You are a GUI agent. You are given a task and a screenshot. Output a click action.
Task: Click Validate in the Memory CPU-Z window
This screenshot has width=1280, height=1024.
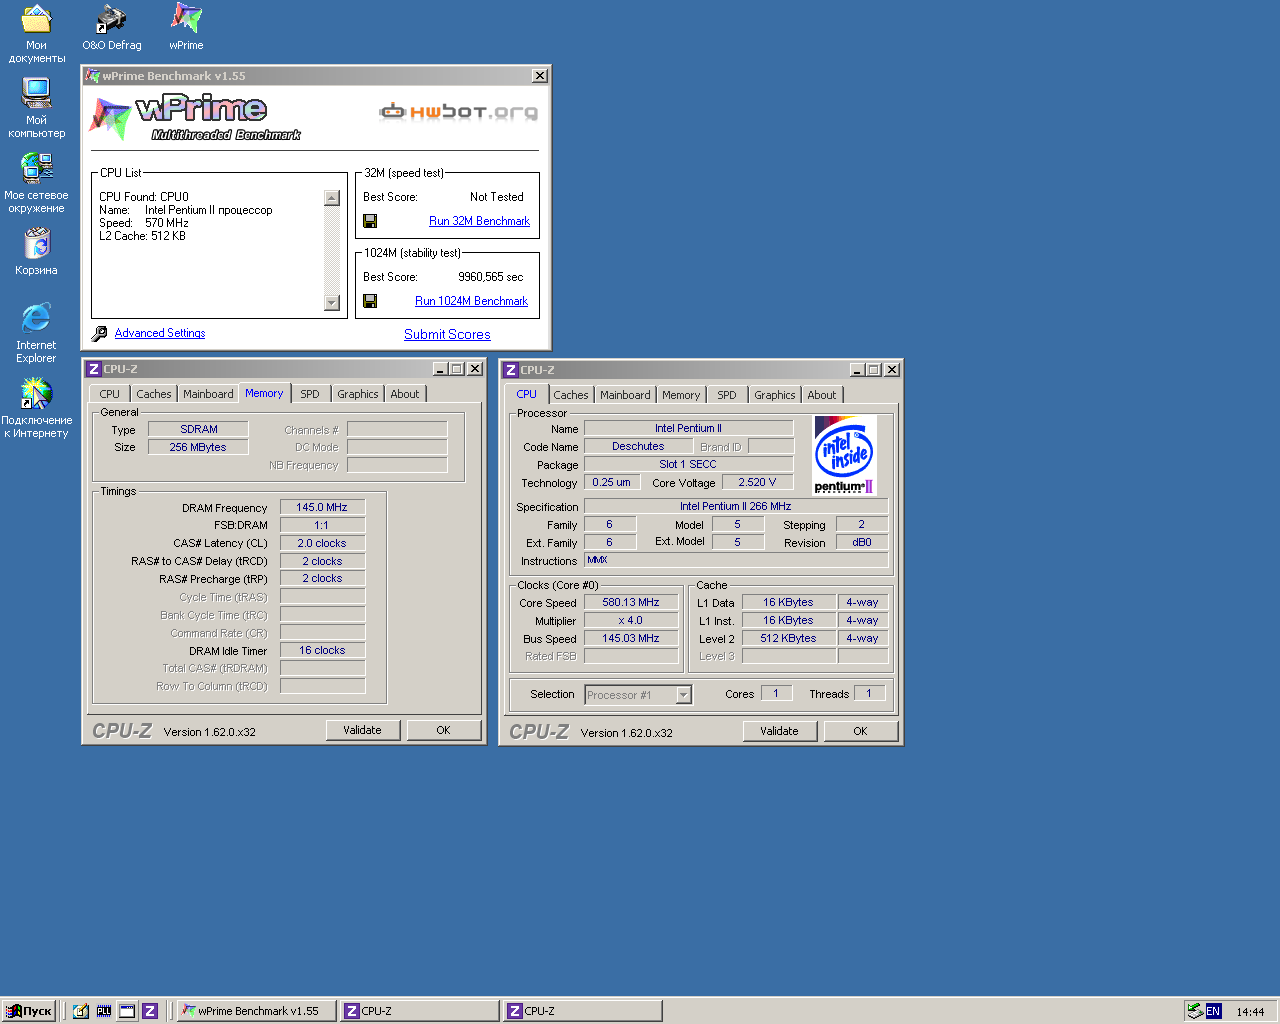[x=362, y=730]
